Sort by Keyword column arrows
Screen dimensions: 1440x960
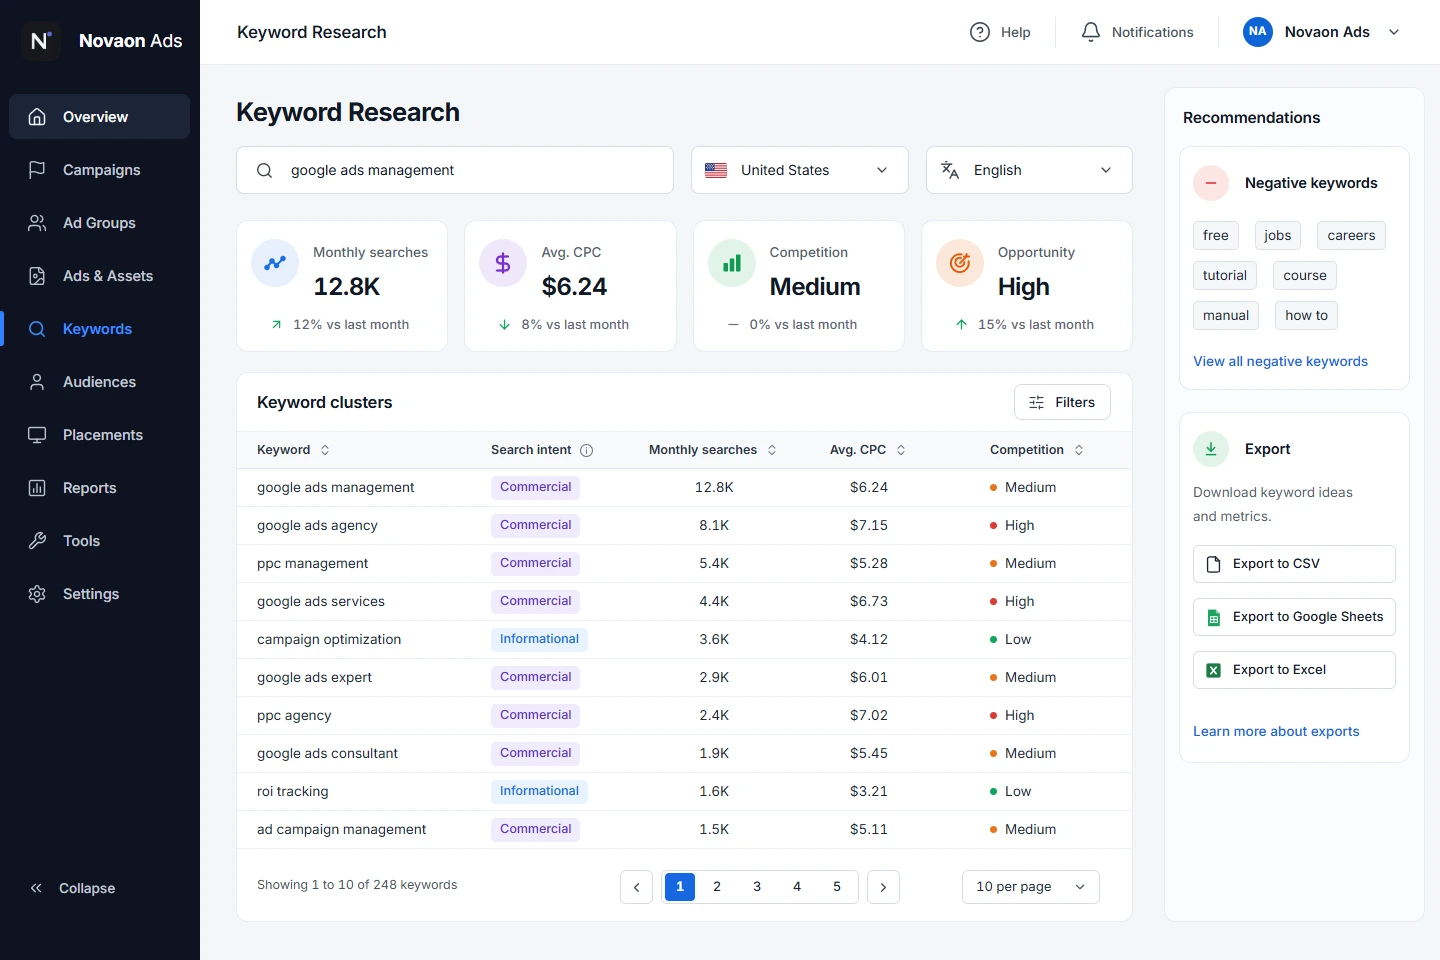[325, 450]
